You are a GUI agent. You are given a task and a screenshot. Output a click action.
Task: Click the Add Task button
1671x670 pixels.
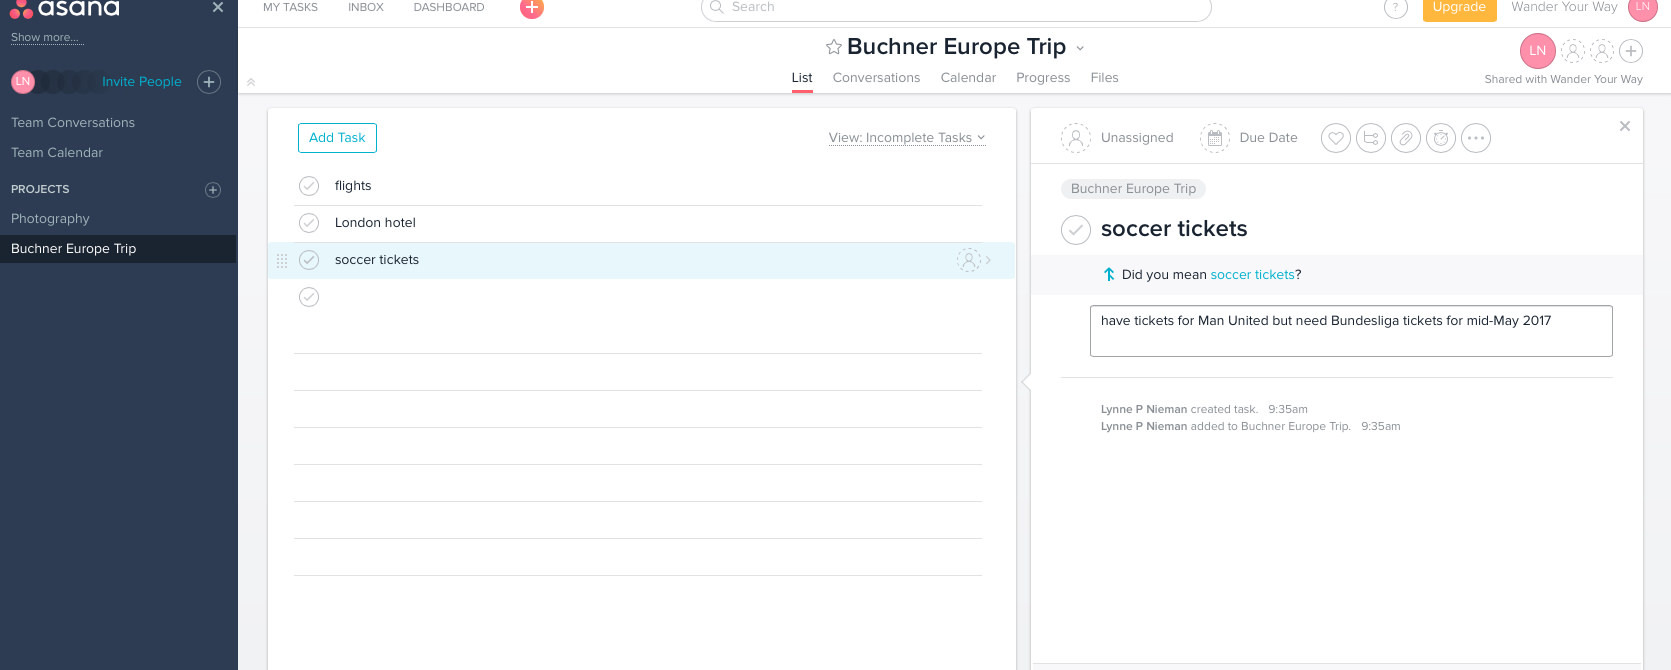(x=337, y=138)
